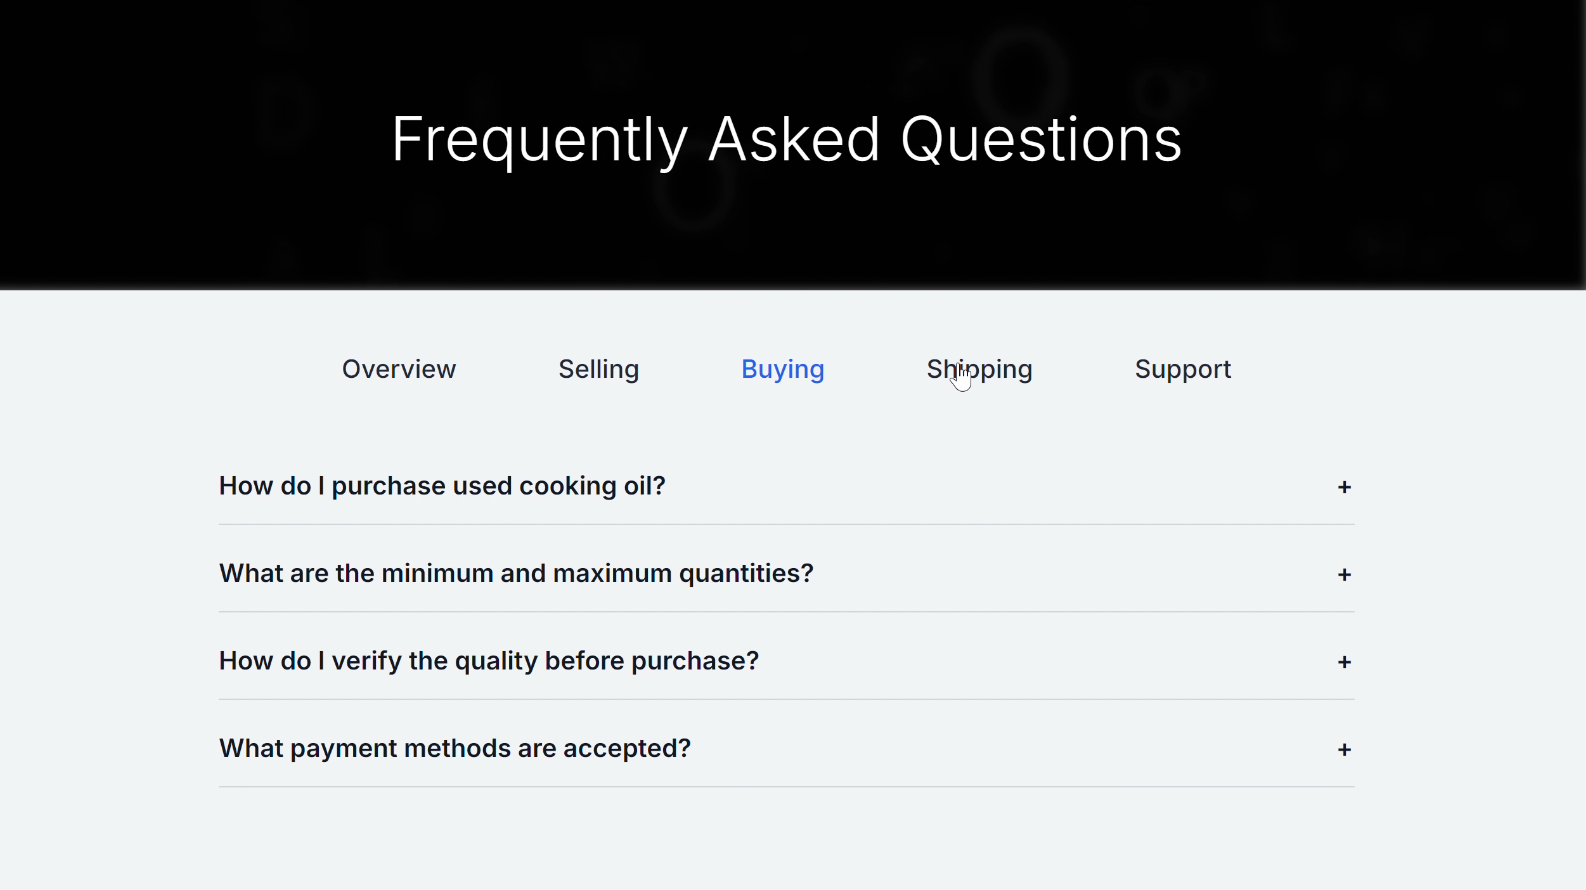Click the divider under the quantities question
Viewport: 1586px width, 890px height.
point(786,612)
